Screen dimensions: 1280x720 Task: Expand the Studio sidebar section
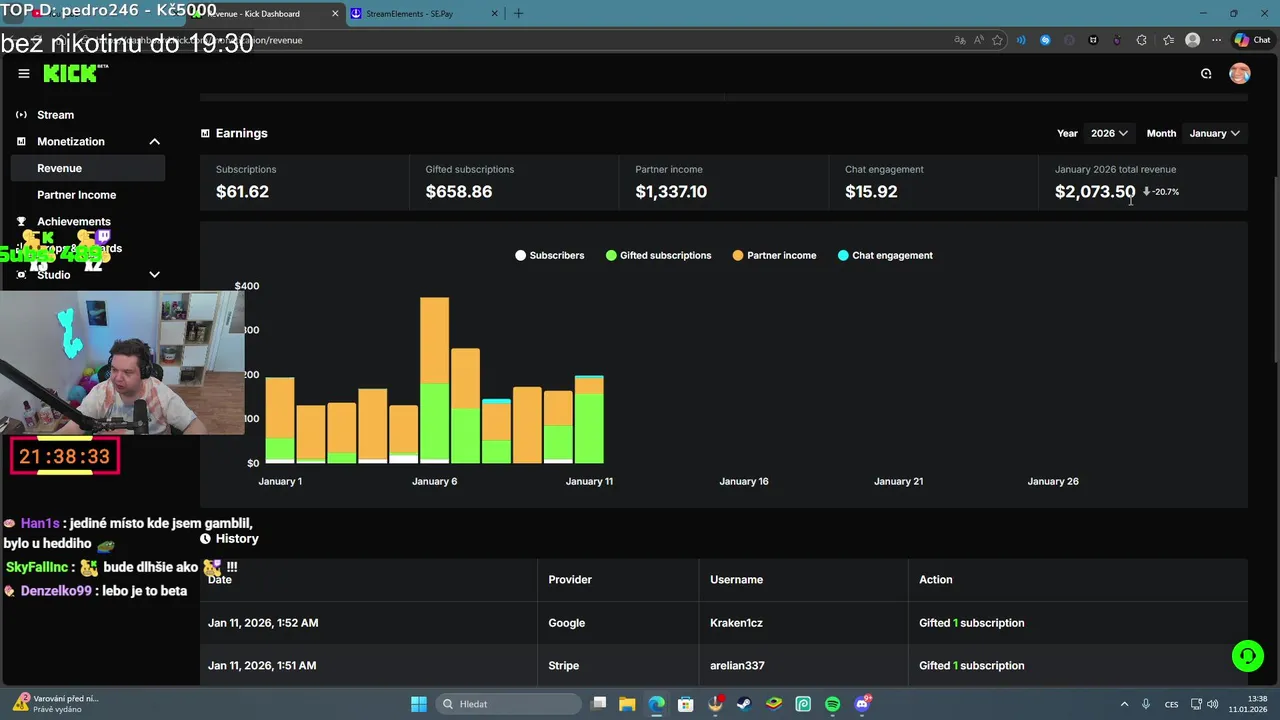pos(155,275)
